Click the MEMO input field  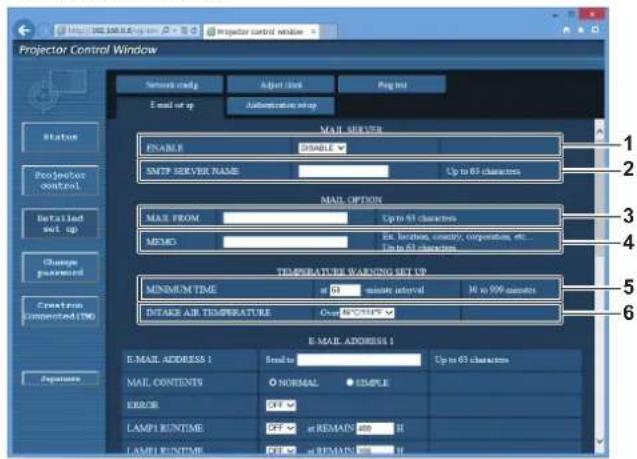(x=285, y=242)
